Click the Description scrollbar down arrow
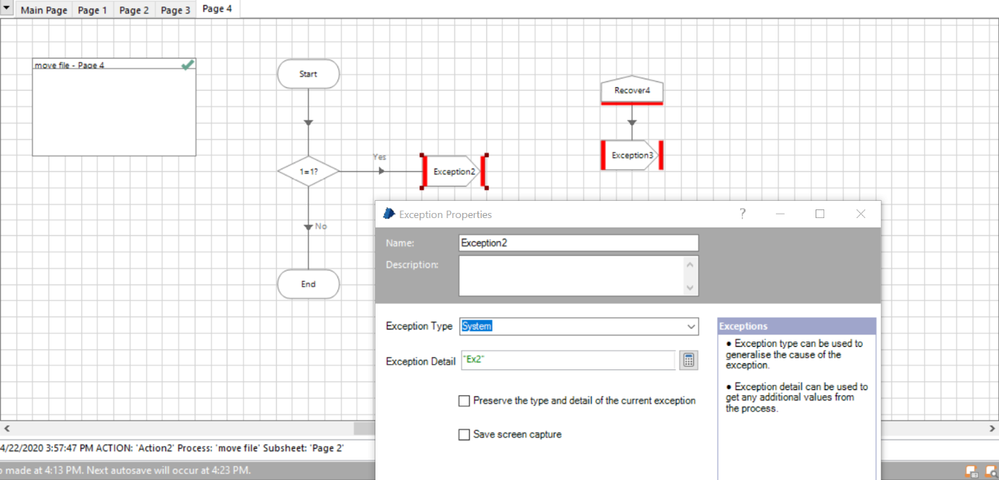Viewport: 999px width, 480px height. coord(691,288)
